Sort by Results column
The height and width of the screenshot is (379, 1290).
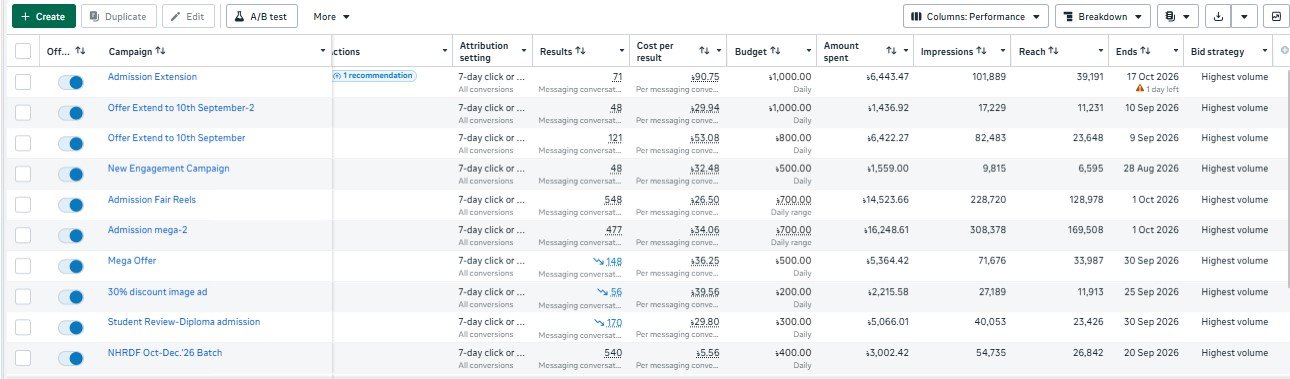[580, 51]
